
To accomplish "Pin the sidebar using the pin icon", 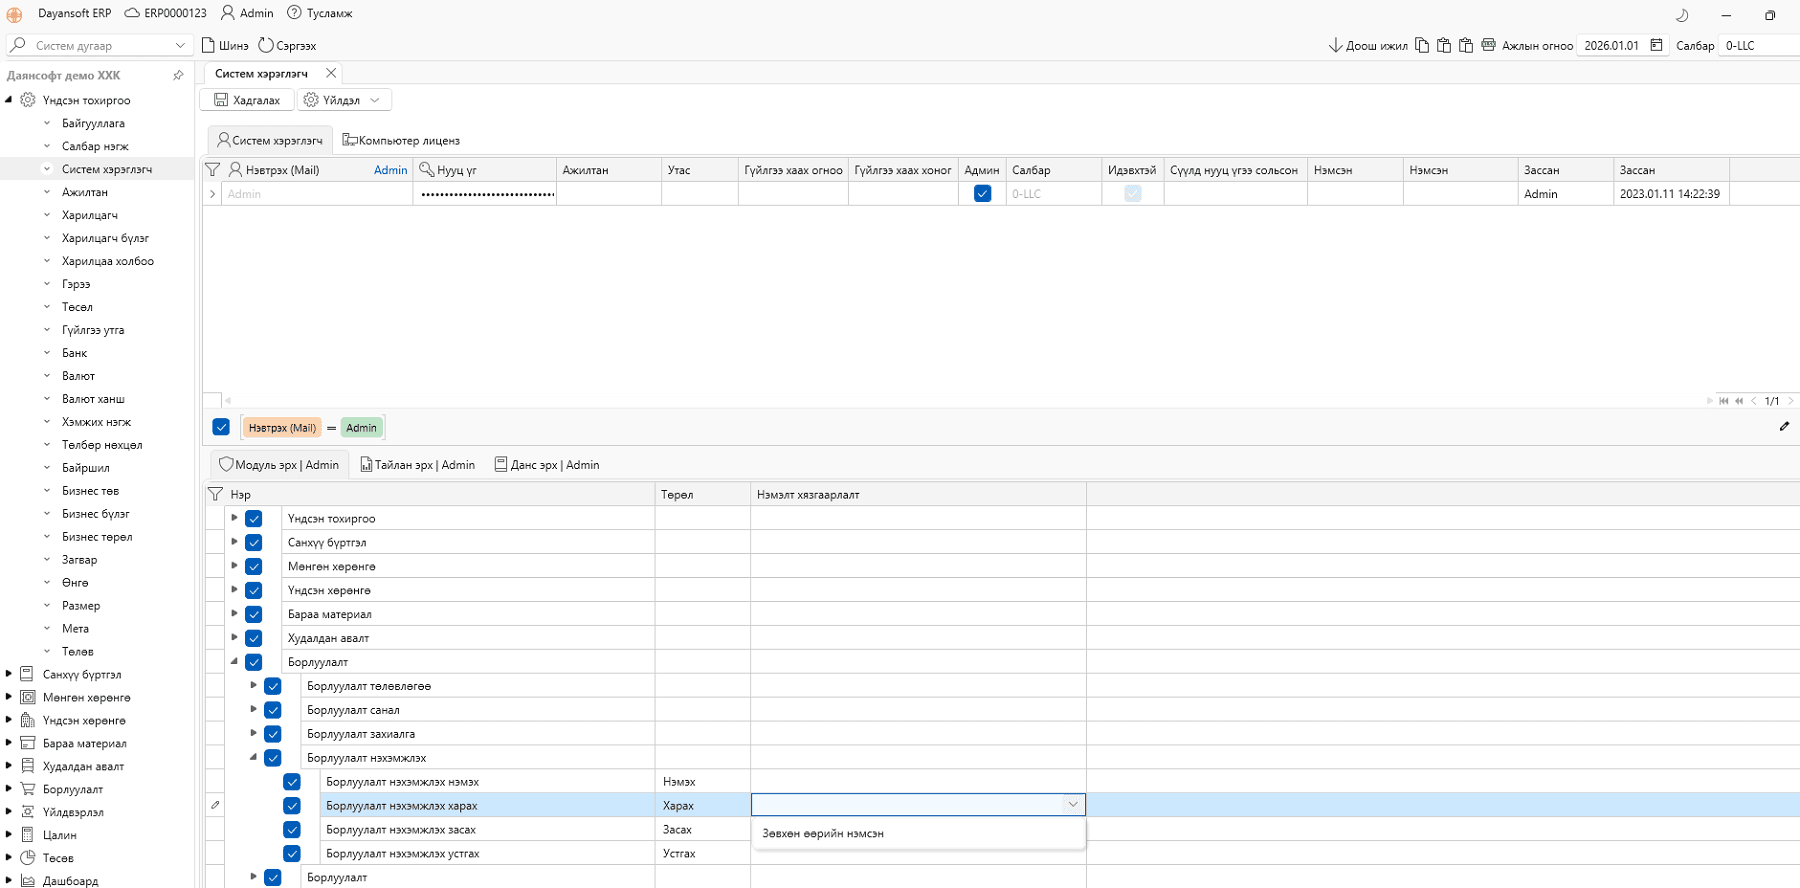I will tap(178, 75).
